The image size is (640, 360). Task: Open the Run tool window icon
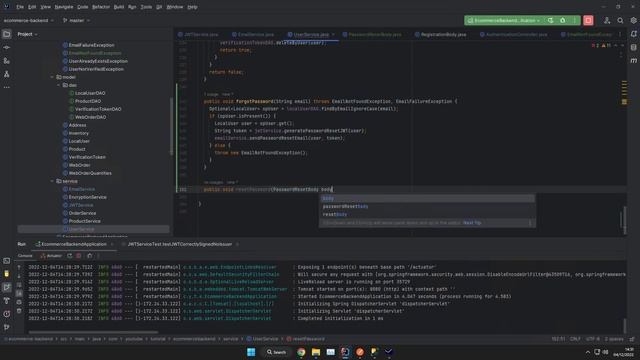7,287
